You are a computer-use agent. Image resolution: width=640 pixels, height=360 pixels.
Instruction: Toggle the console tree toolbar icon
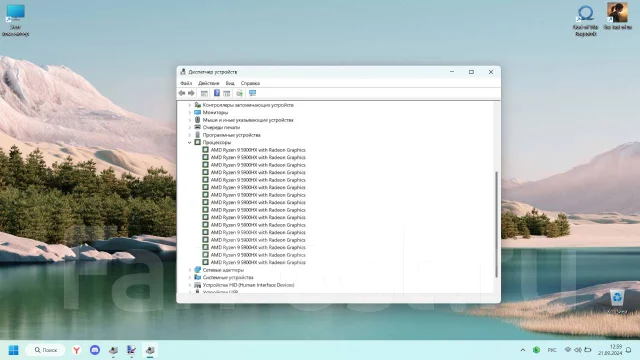tap(204, 93)
